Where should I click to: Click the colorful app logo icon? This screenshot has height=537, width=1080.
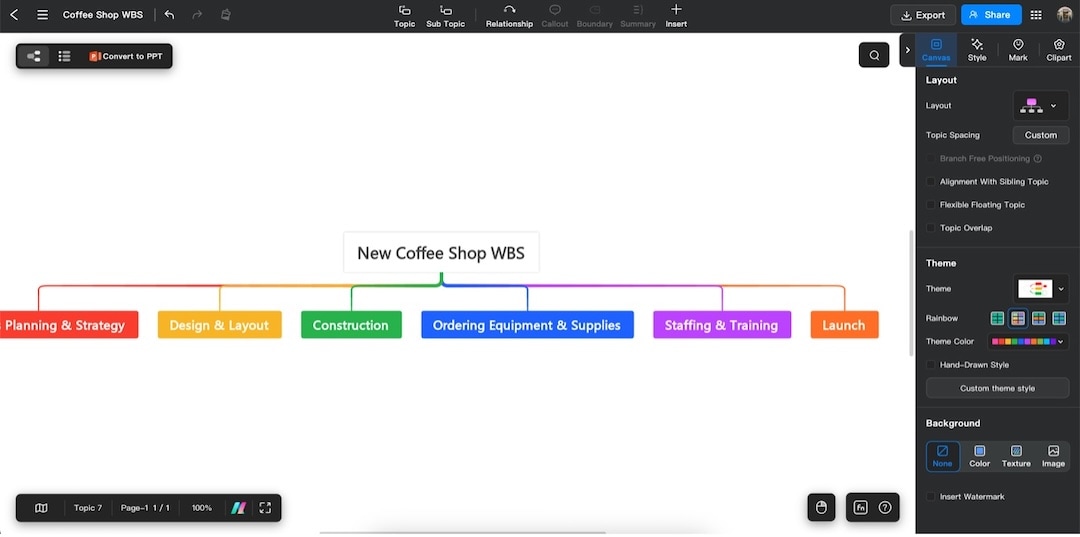coord(238,508)
